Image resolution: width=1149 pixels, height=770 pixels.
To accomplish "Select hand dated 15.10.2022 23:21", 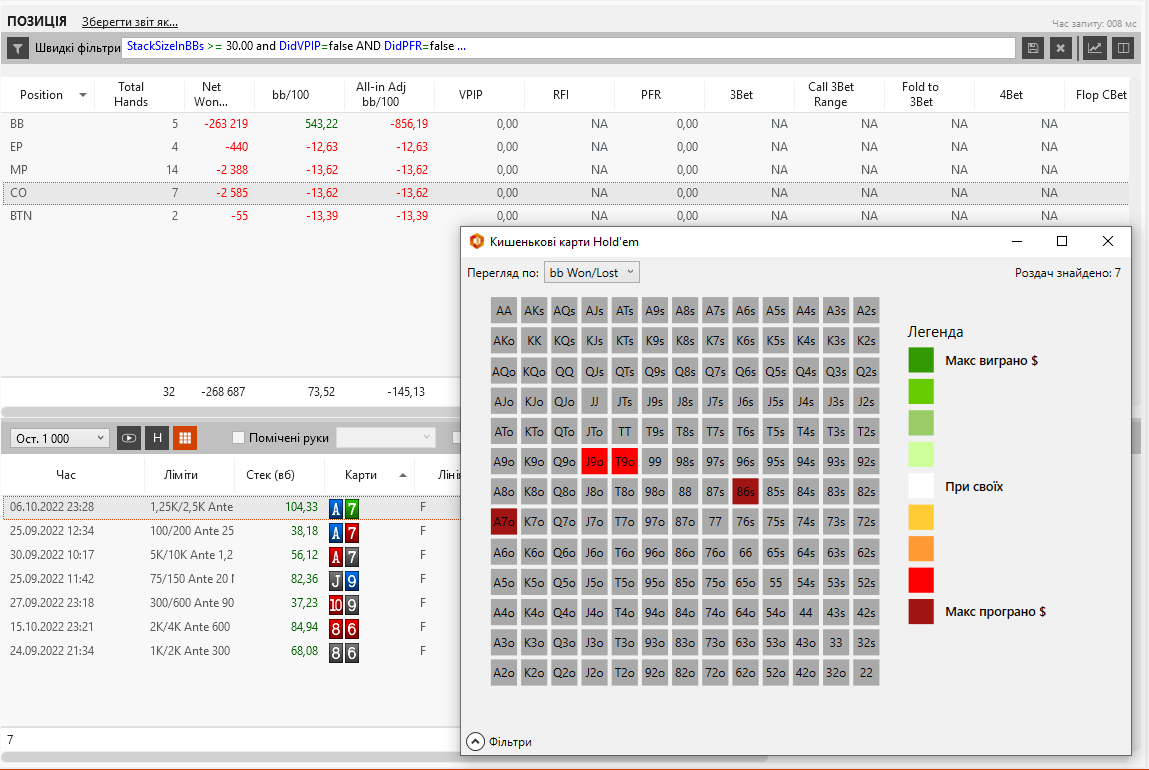I will coord(231,627).
